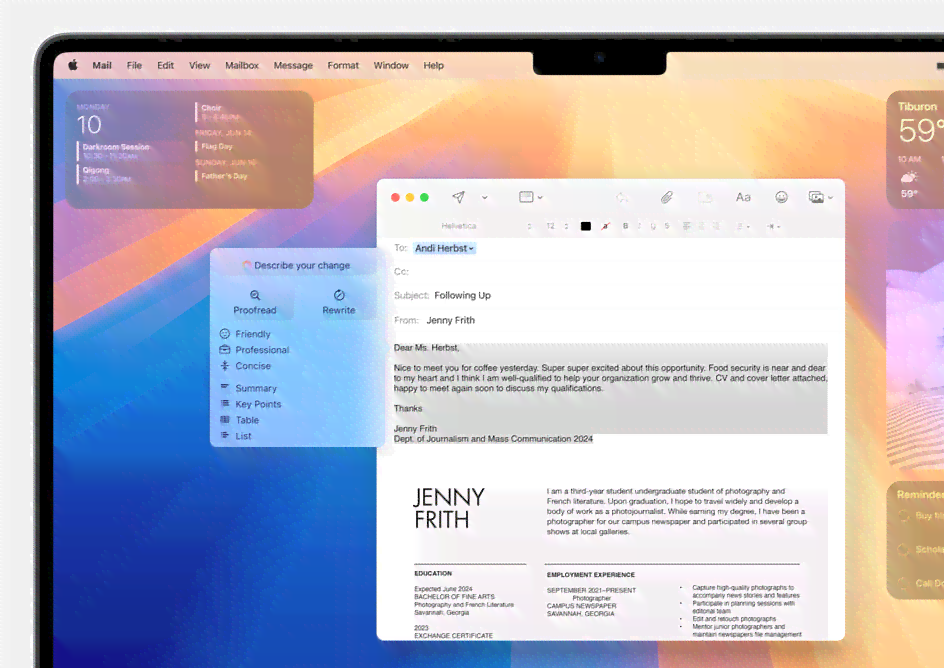Open the font size 12 selector

tap(557, 226)
